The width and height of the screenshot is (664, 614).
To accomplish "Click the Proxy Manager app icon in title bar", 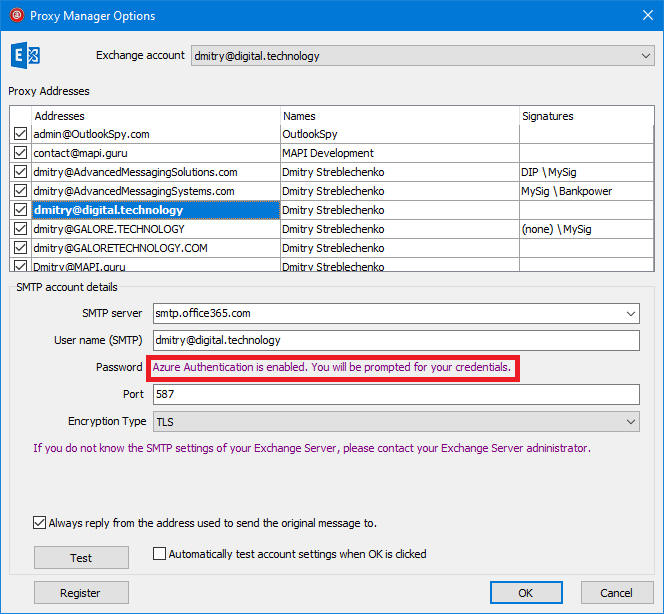I will tap(17, 16).
